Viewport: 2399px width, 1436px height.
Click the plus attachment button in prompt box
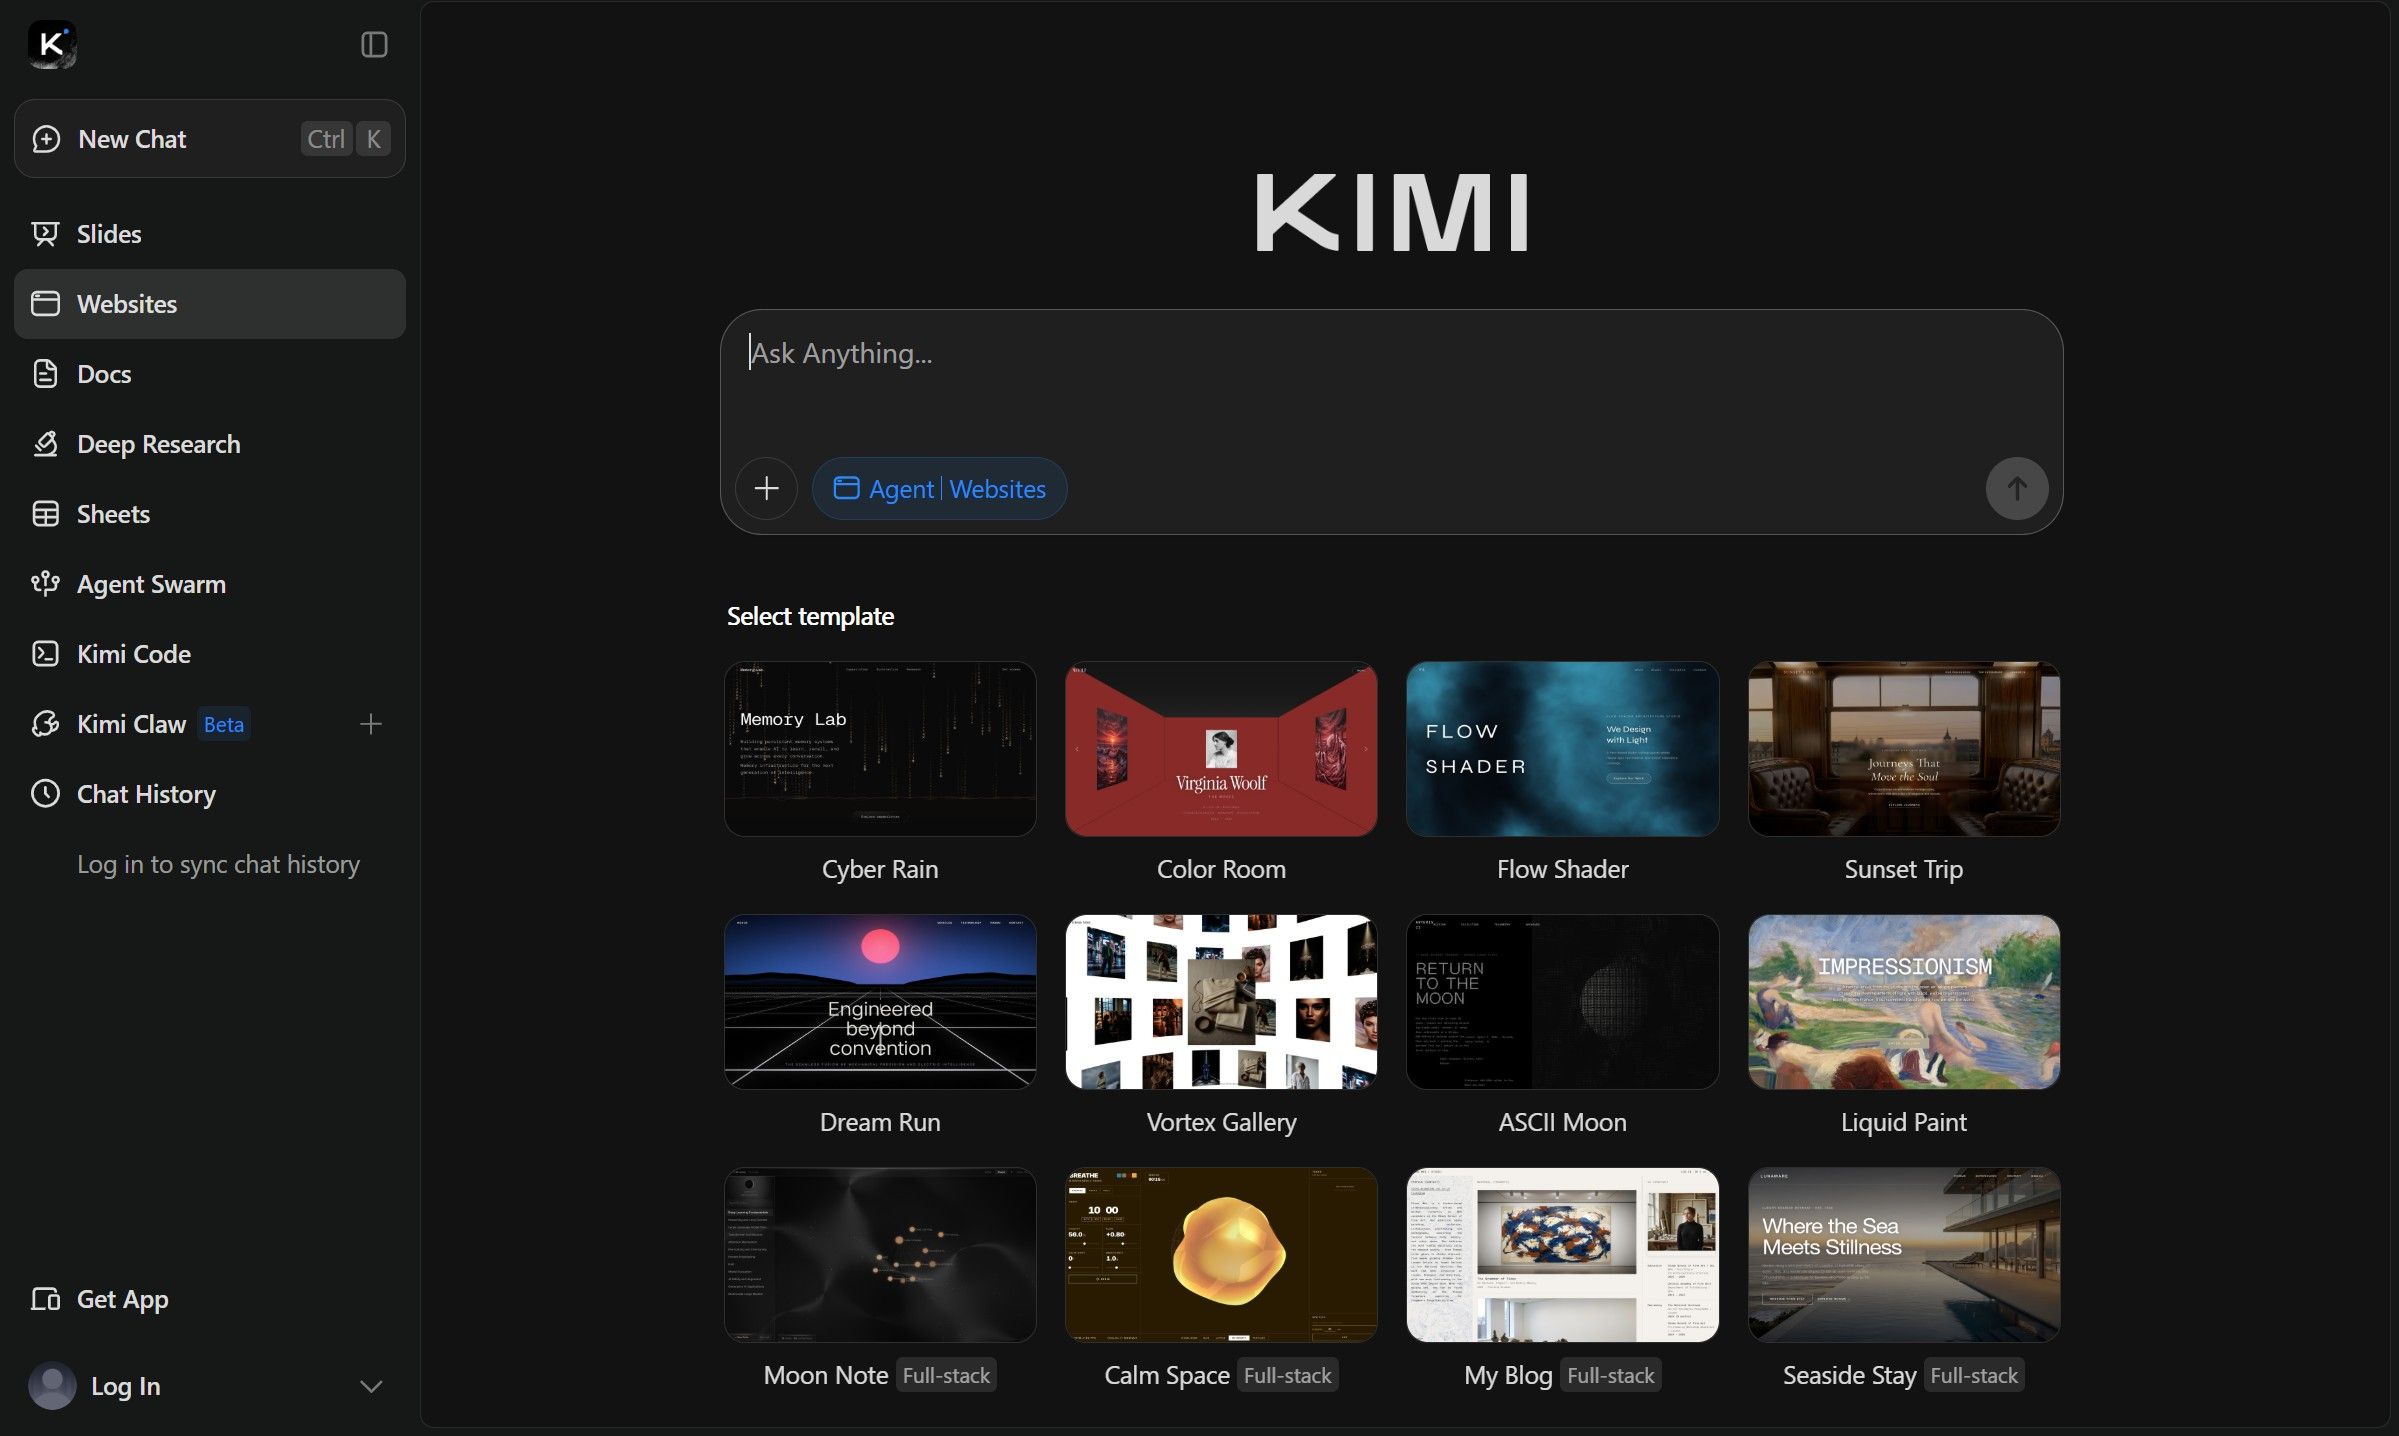pos(766,488)
